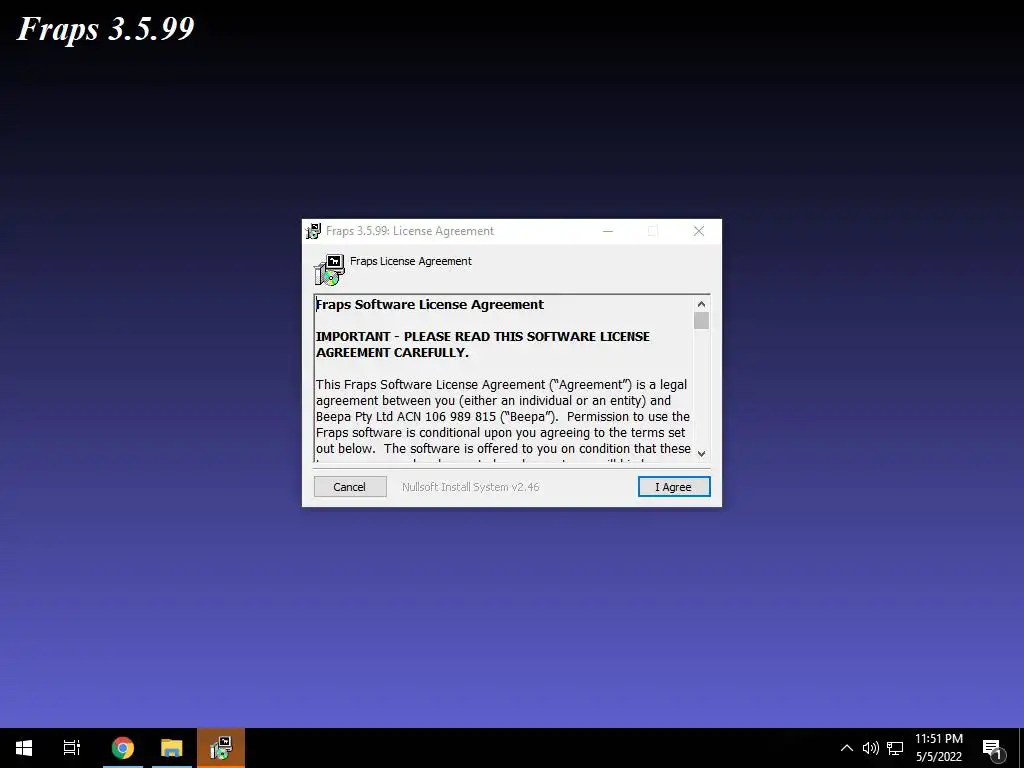This screenshot has width=1024, height=768.
Task: Open Task View on the taskbar
Action: 72,748
